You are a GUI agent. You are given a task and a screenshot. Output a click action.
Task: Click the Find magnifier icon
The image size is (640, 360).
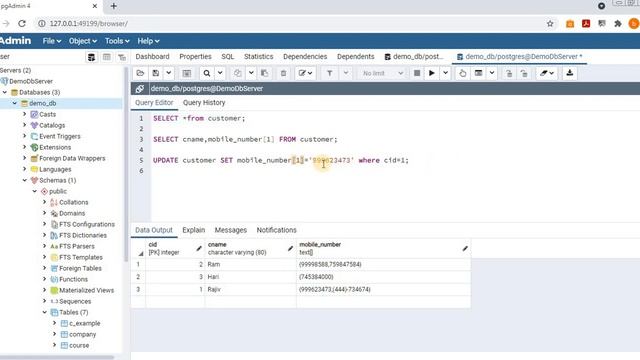pyautogui.click(x=207, y=73)
